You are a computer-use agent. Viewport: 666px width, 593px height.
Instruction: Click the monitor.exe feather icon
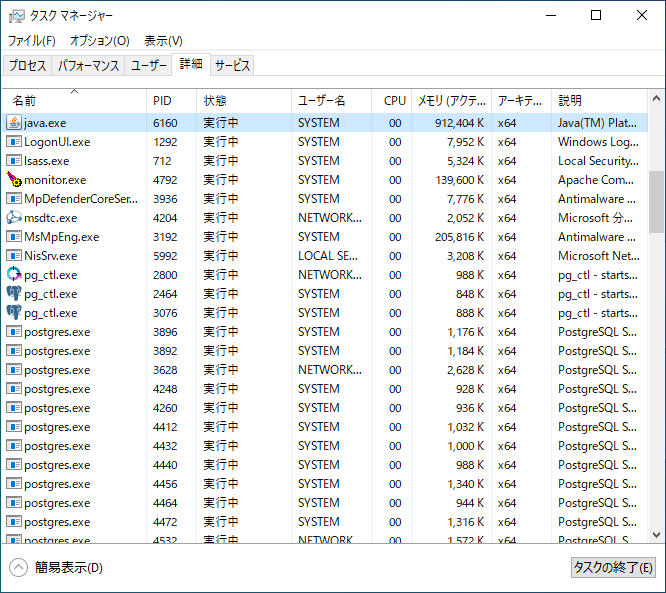pos(14,180)
